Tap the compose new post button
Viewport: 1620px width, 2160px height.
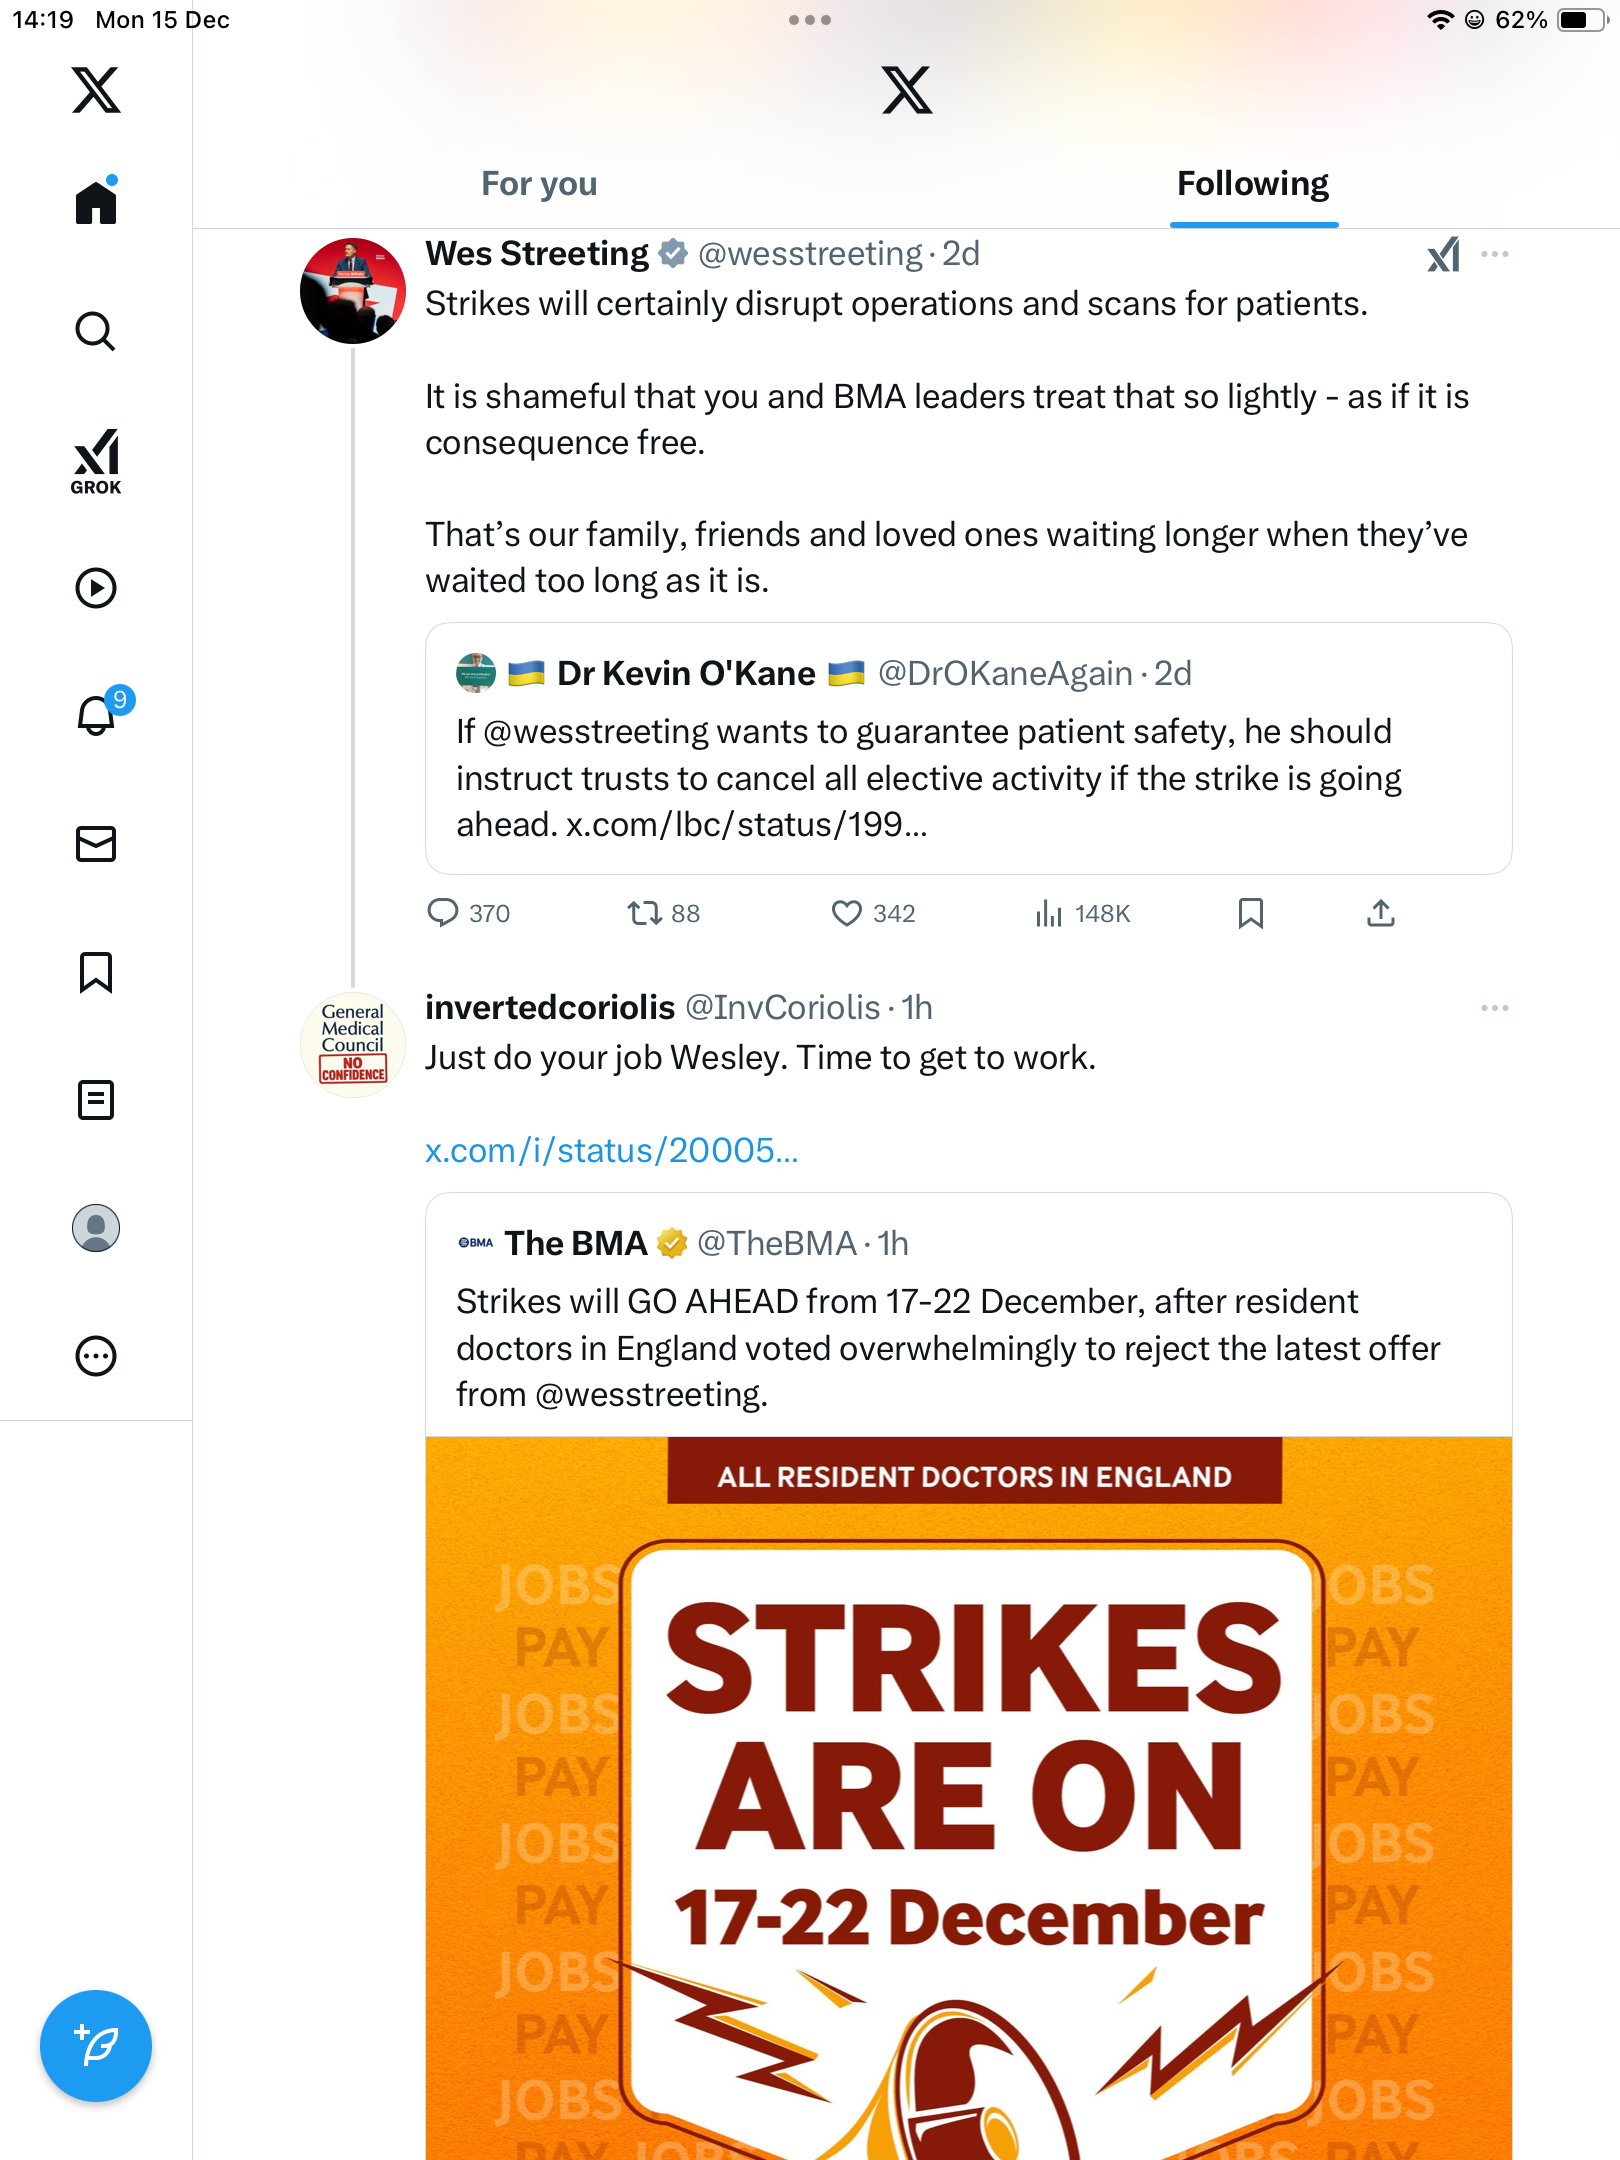[x=96, y=2046]
